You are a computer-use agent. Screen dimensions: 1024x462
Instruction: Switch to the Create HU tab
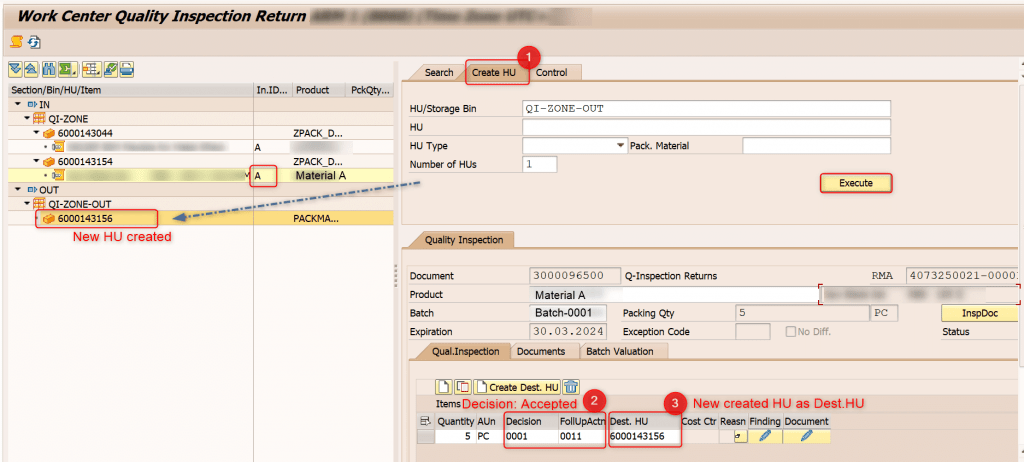point(494,73)
